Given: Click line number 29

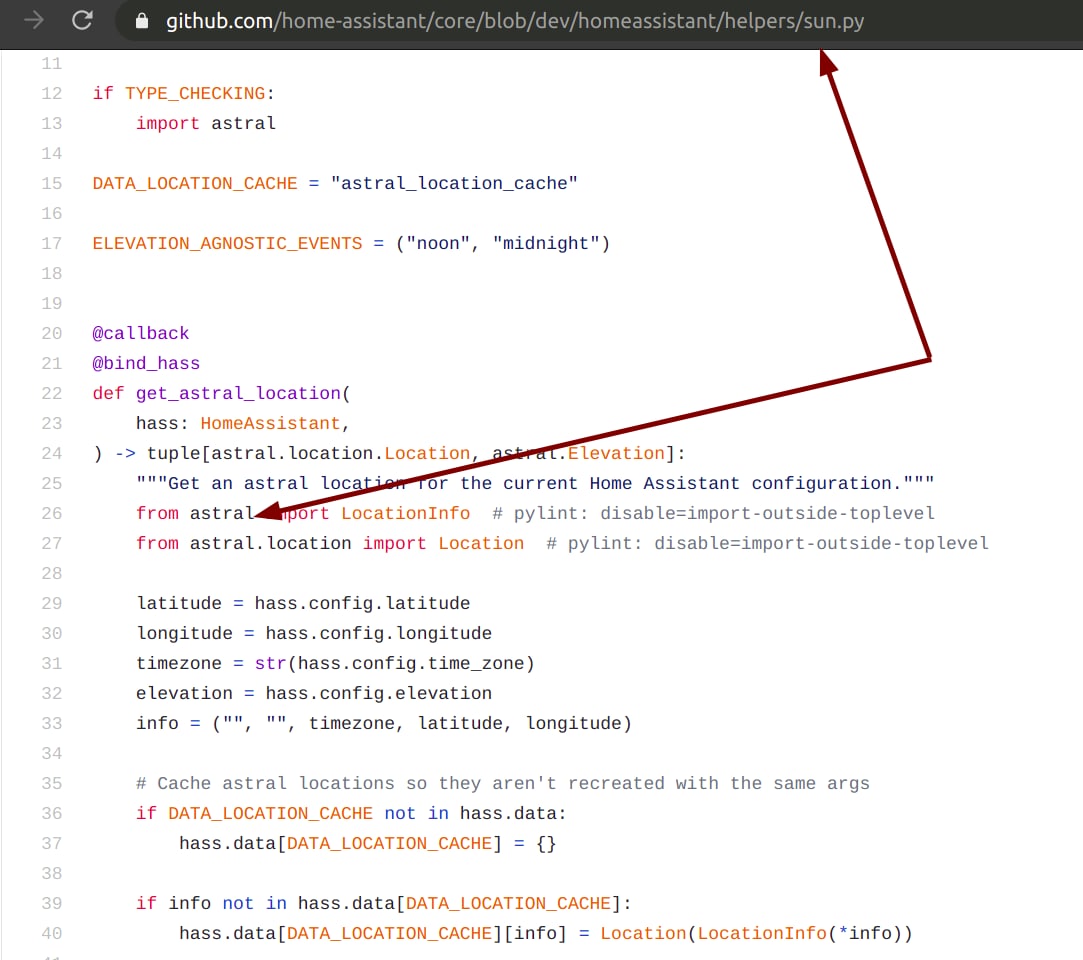Looking at the screenshot, I should (x=52, y=604).
